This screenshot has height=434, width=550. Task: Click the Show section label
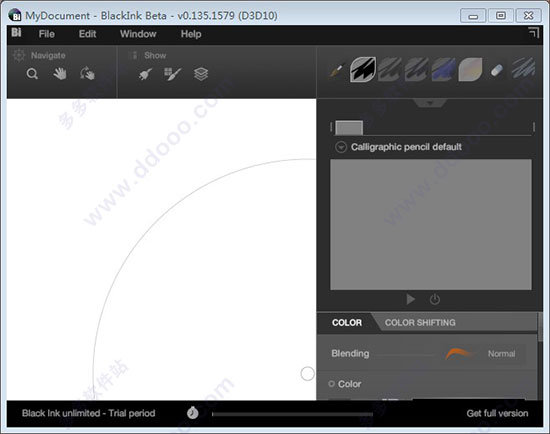click(x=155, y=55)
